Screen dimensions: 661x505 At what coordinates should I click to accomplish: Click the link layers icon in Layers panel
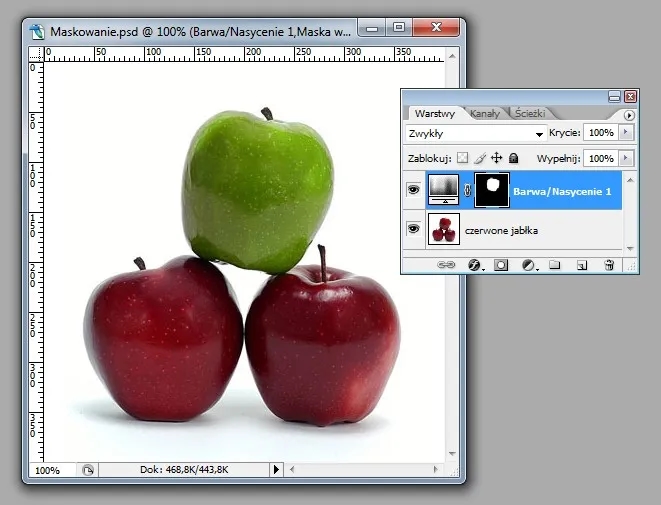pyautogui.click(x=446, y=265)
